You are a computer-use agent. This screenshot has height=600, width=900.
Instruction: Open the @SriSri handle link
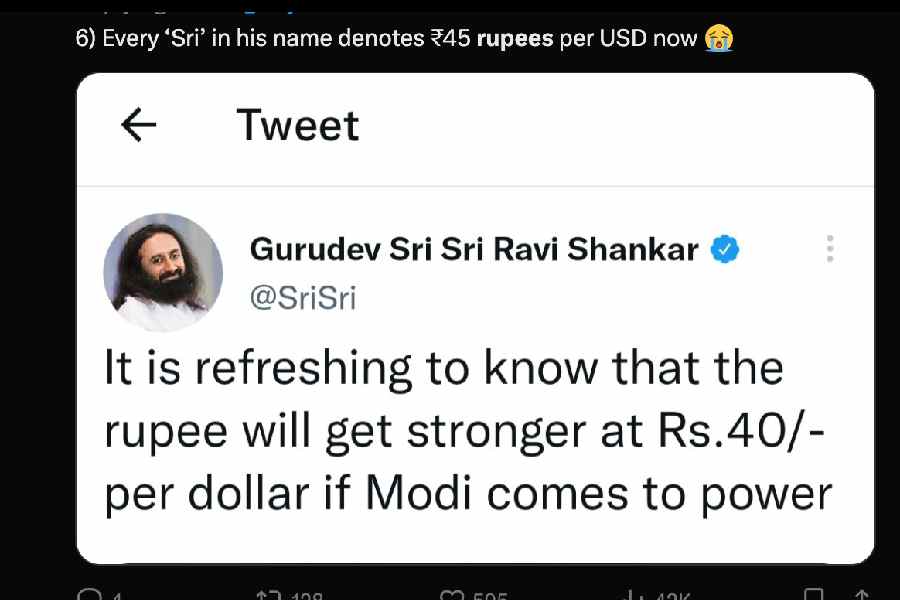(303, 297)
